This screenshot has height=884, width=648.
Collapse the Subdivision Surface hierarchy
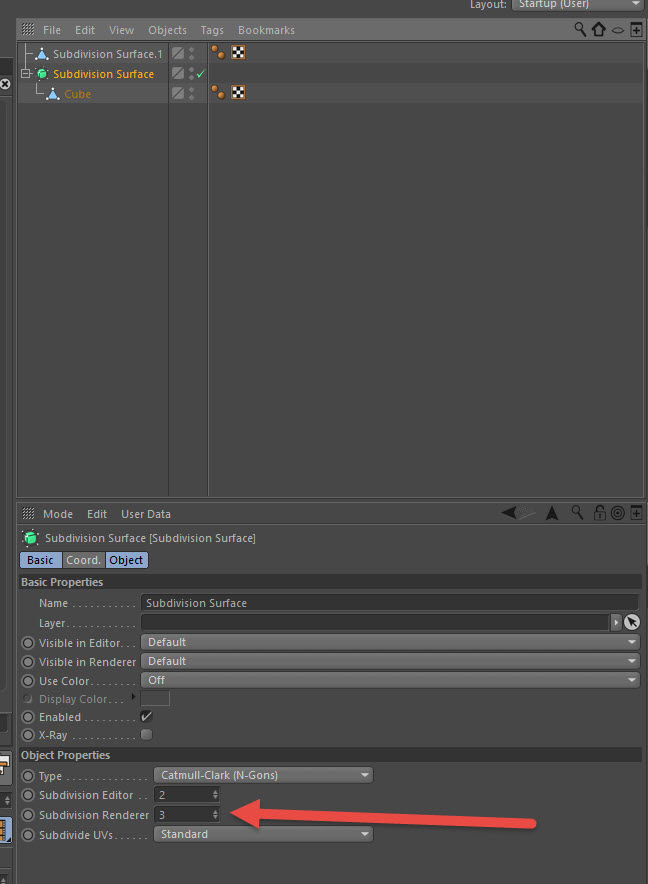(25, 73)
